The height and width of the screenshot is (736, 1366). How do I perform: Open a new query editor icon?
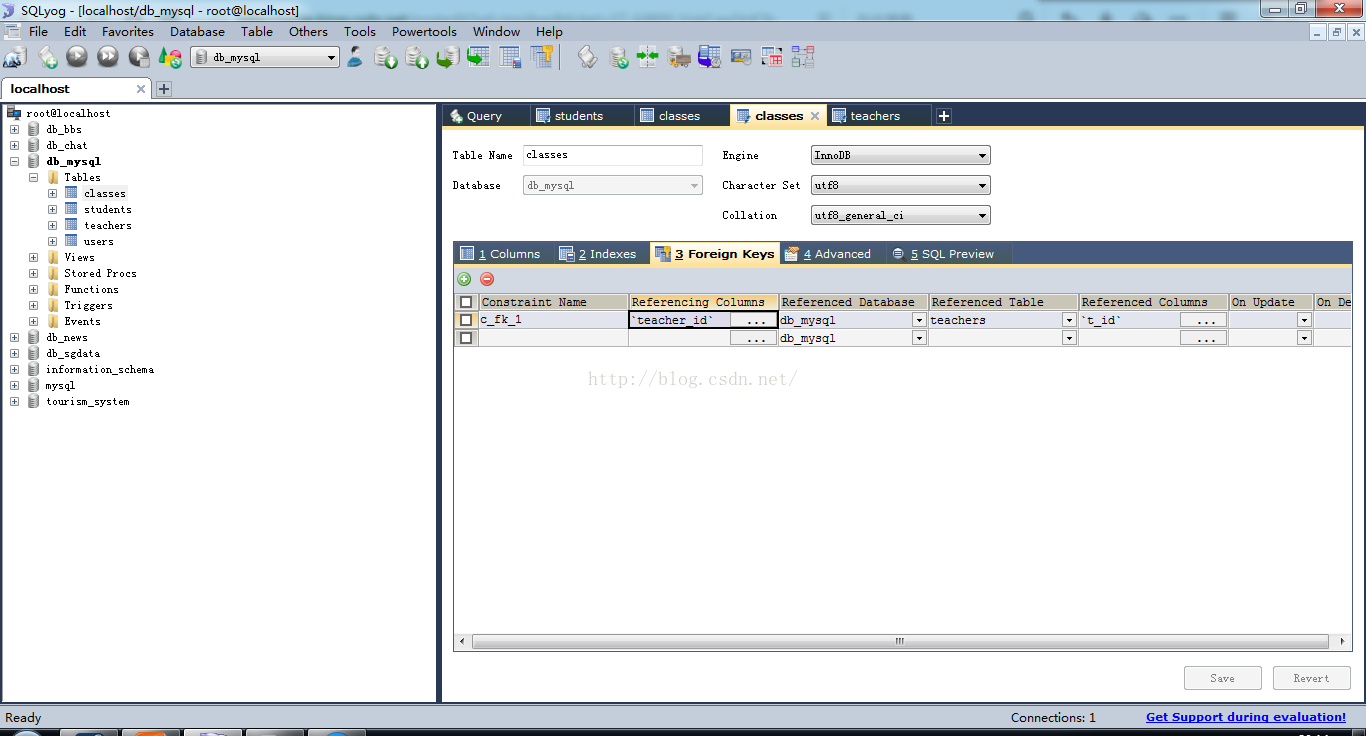click(x=47, y=57)
